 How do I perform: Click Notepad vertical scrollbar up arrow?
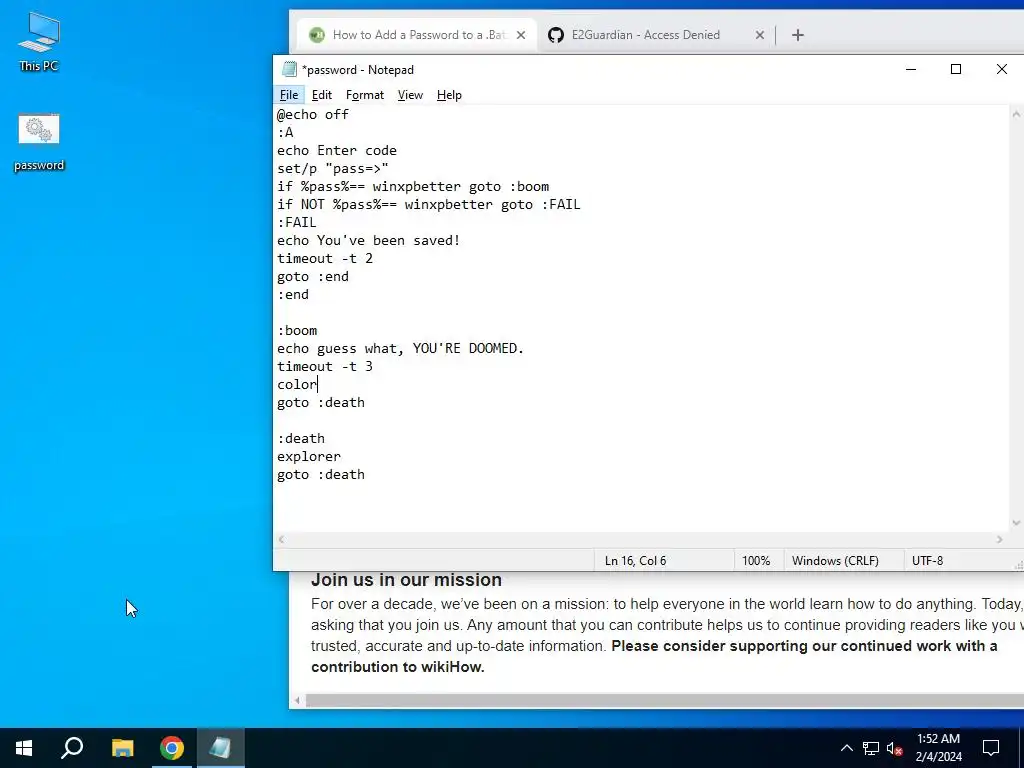pyautogui.click(x=1016, y=114)
